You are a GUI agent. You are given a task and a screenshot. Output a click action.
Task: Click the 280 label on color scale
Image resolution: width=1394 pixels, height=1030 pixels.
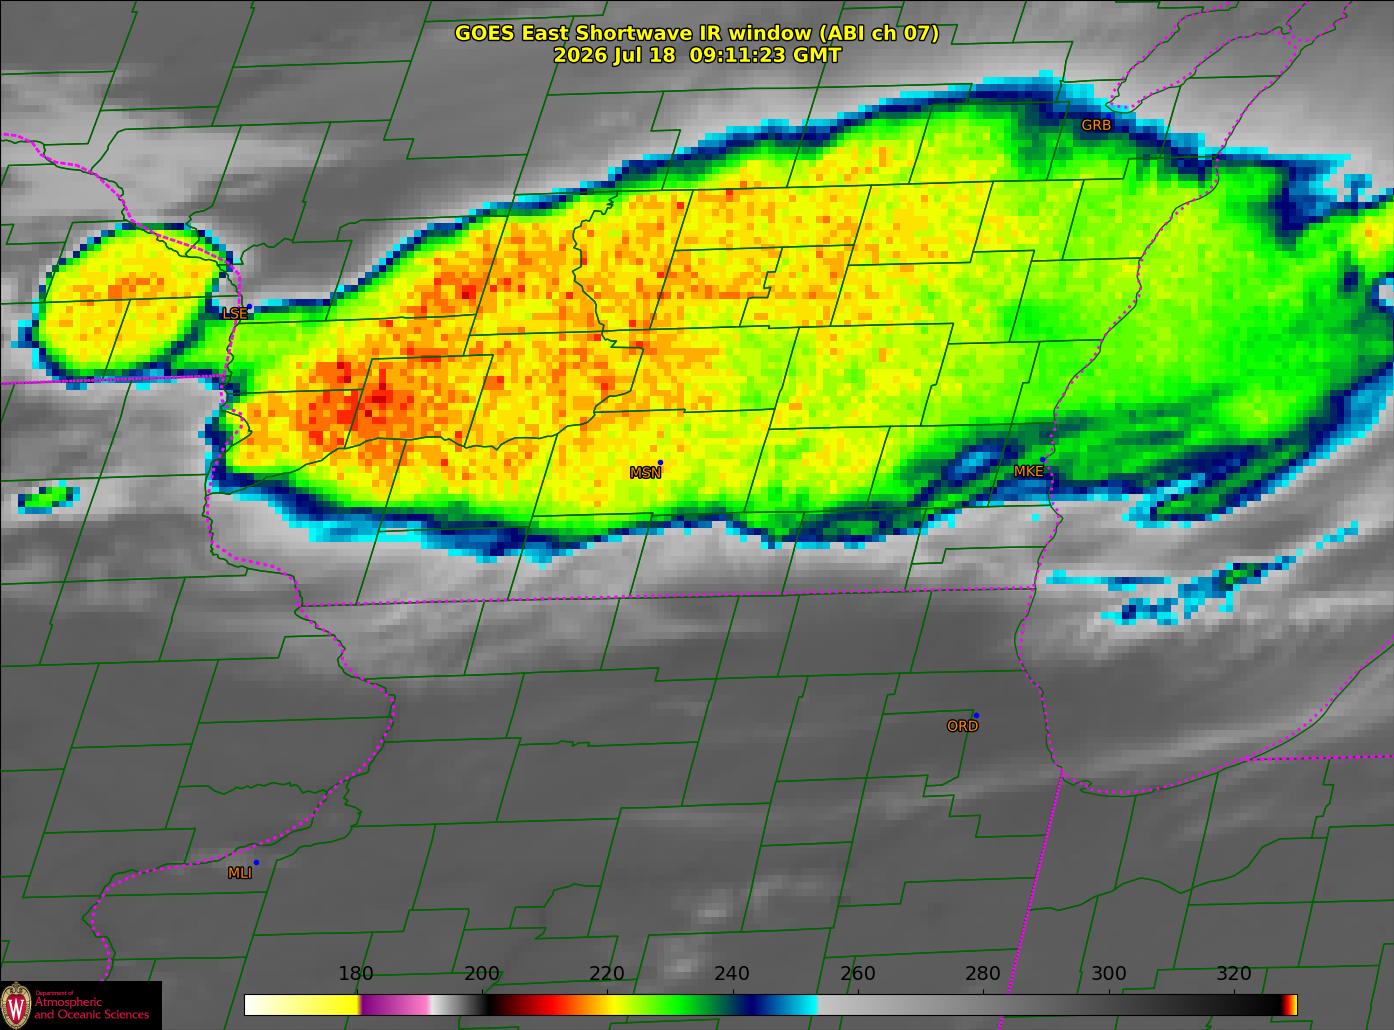tap(983, 974)
